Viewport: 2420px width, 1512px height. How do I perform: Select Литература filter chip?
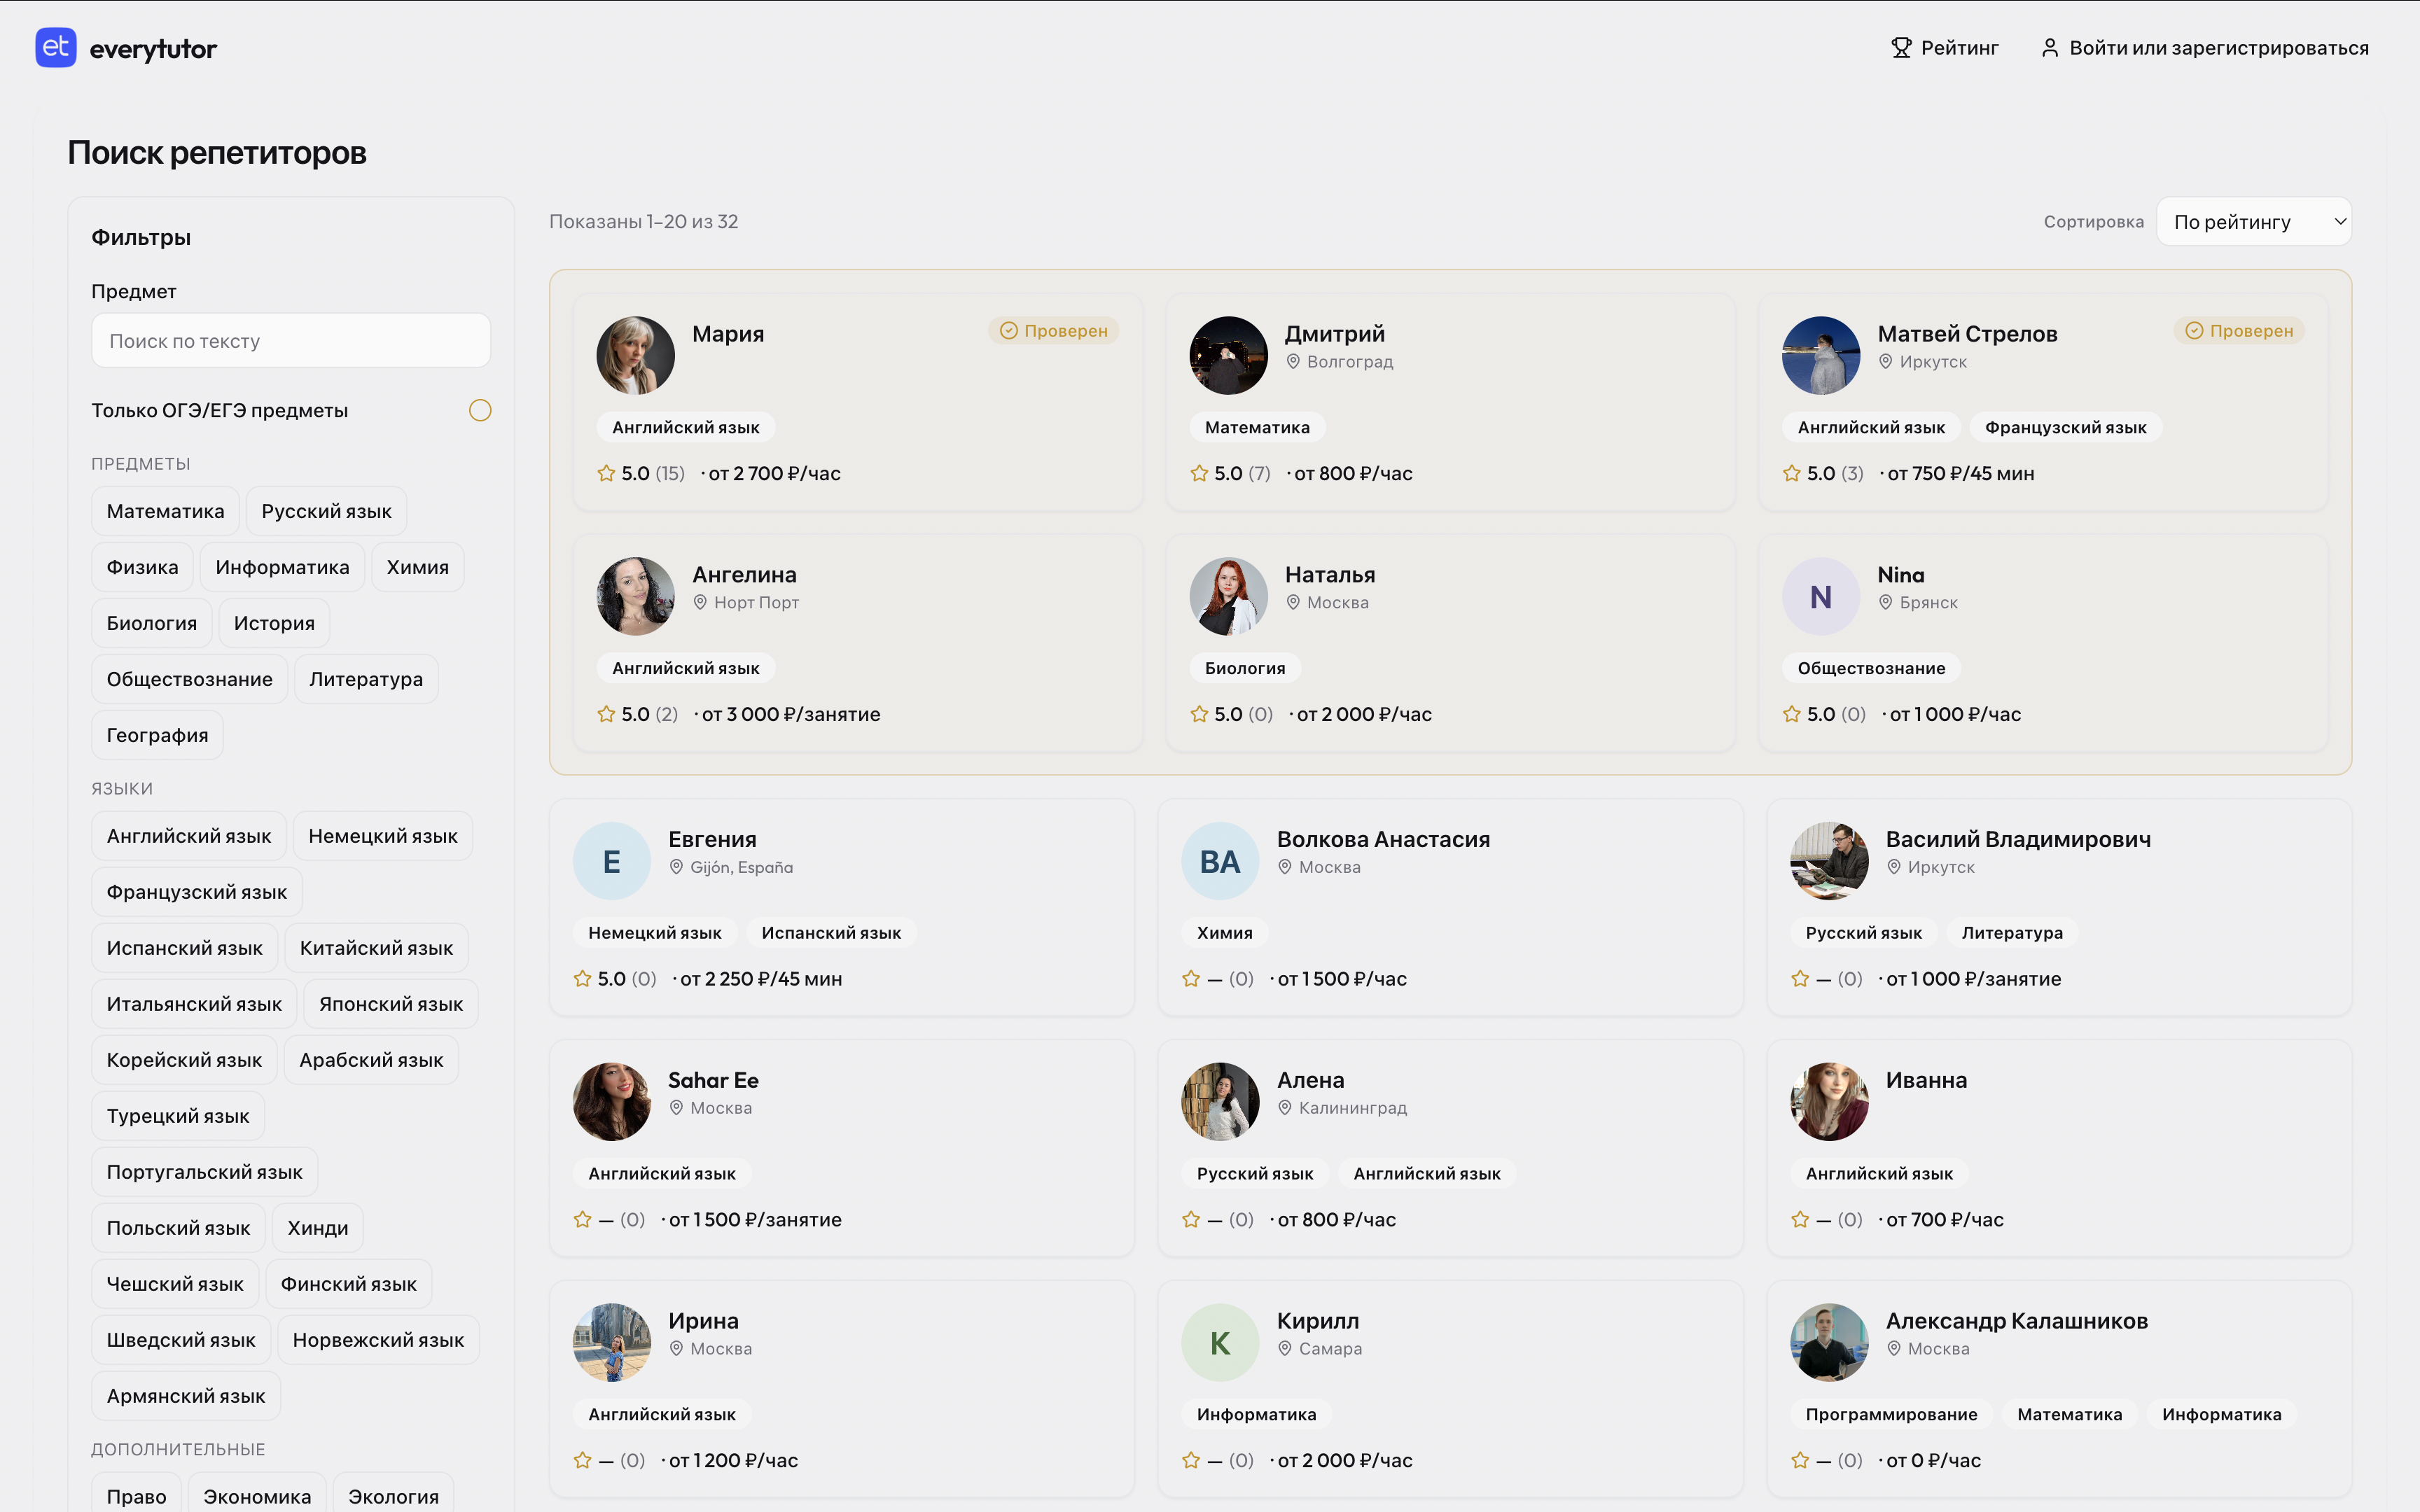click(366, 679)
